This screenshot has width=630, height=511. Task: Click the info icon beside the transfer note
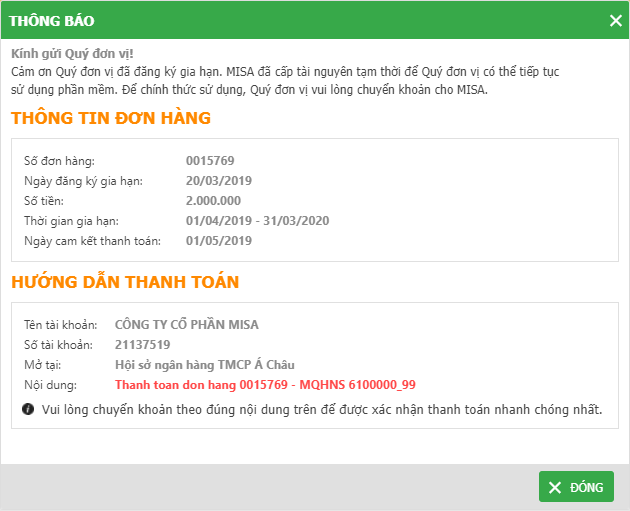tap(28, 409)
